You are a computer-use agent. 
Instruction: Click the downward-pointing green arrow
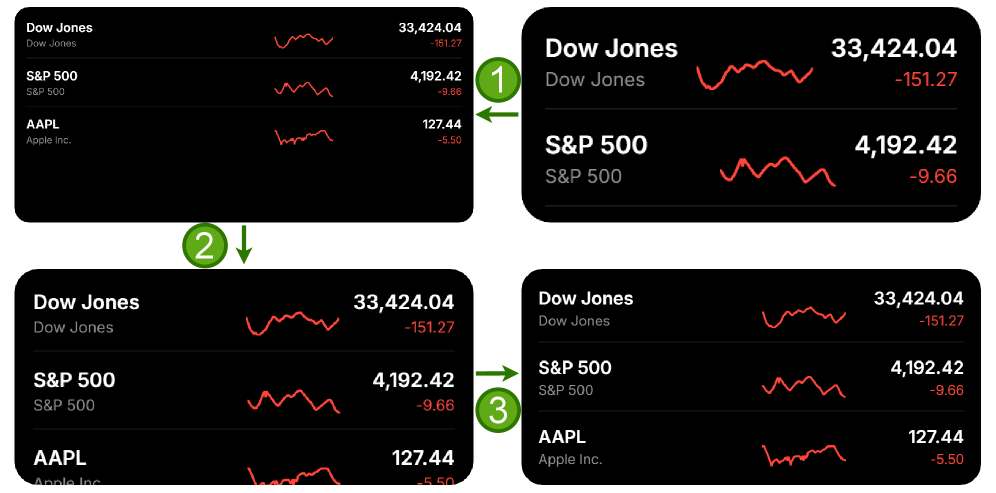pos(244,245)
